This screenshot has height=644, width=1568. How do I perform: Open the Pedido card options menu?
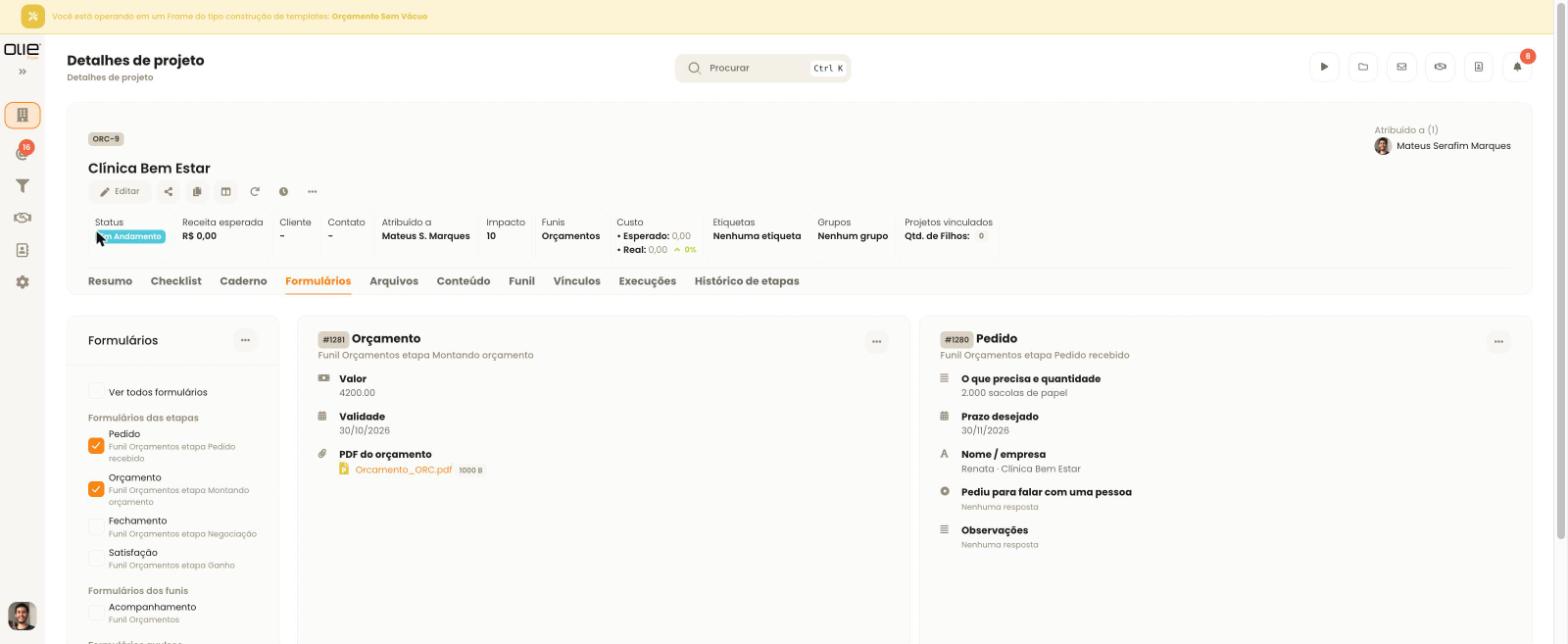coord(1498,342)
